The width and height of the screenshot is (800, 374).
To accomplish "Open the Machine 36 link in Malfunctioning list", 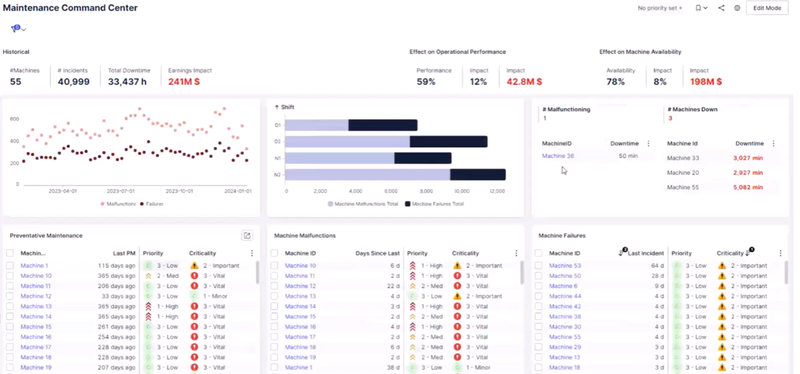I will (558, 156).
